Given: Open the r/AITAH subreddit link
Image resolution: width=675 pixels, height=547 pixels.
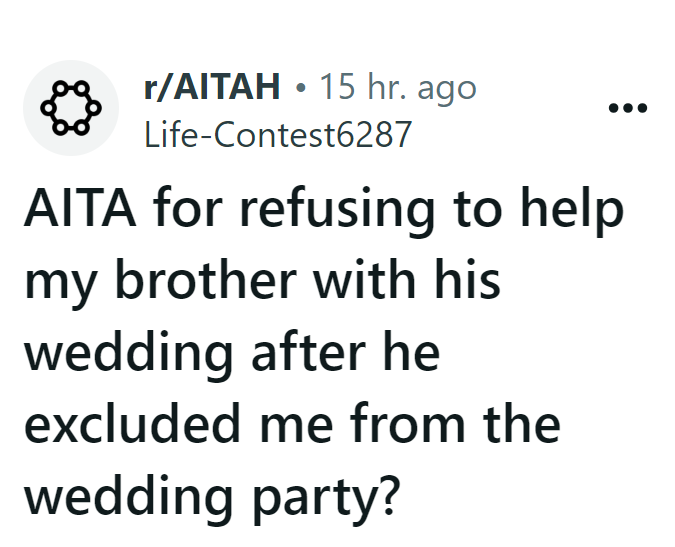Looking at the screenshot, I should pyautogui.click(x=213, y=89).
